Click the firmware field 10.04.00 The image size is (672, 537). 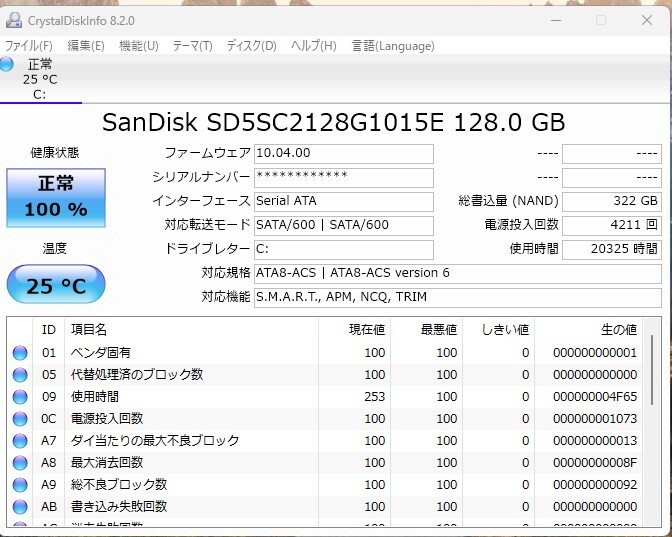[344, 153]
